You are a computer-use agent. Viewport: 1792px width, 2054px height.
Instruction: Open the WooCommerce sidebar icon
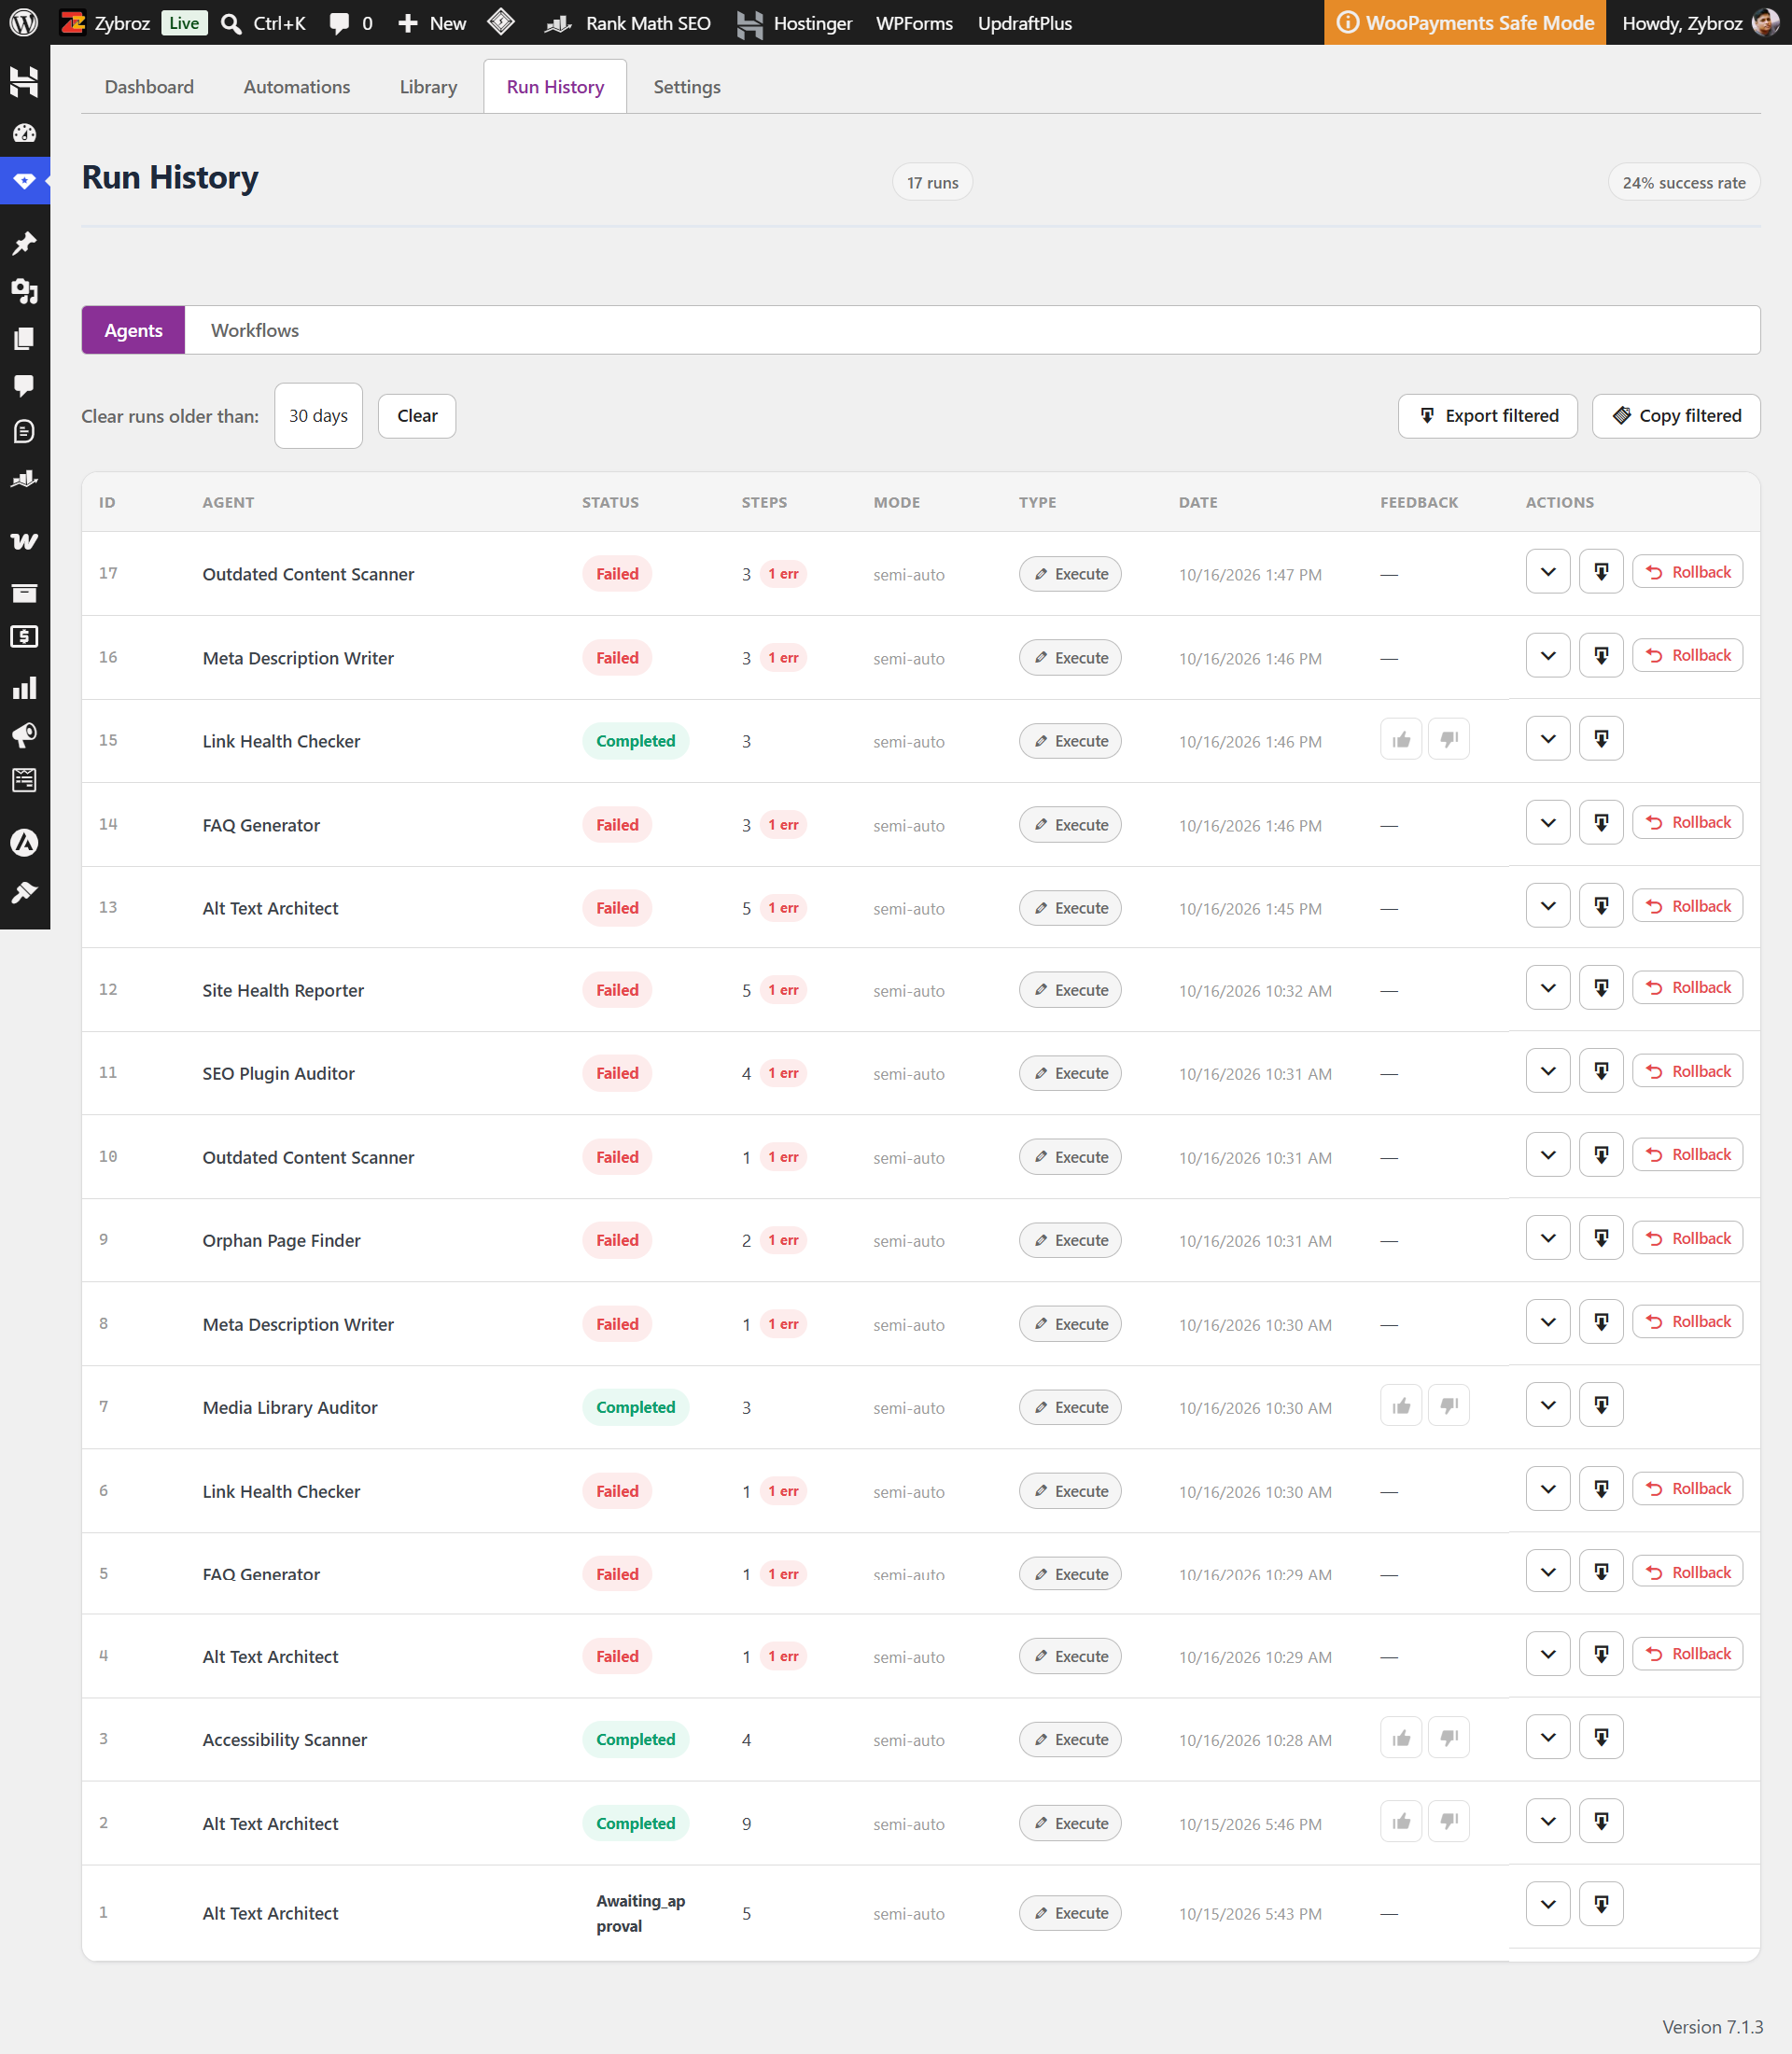24,541
